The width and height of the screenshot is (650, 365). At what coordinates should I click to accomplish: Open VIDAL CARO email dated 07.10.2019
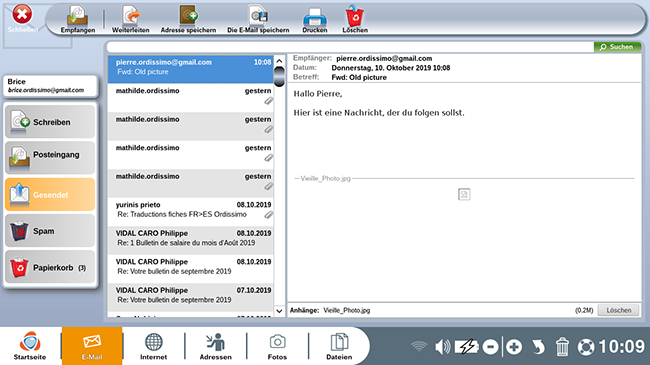pos(191,297)
